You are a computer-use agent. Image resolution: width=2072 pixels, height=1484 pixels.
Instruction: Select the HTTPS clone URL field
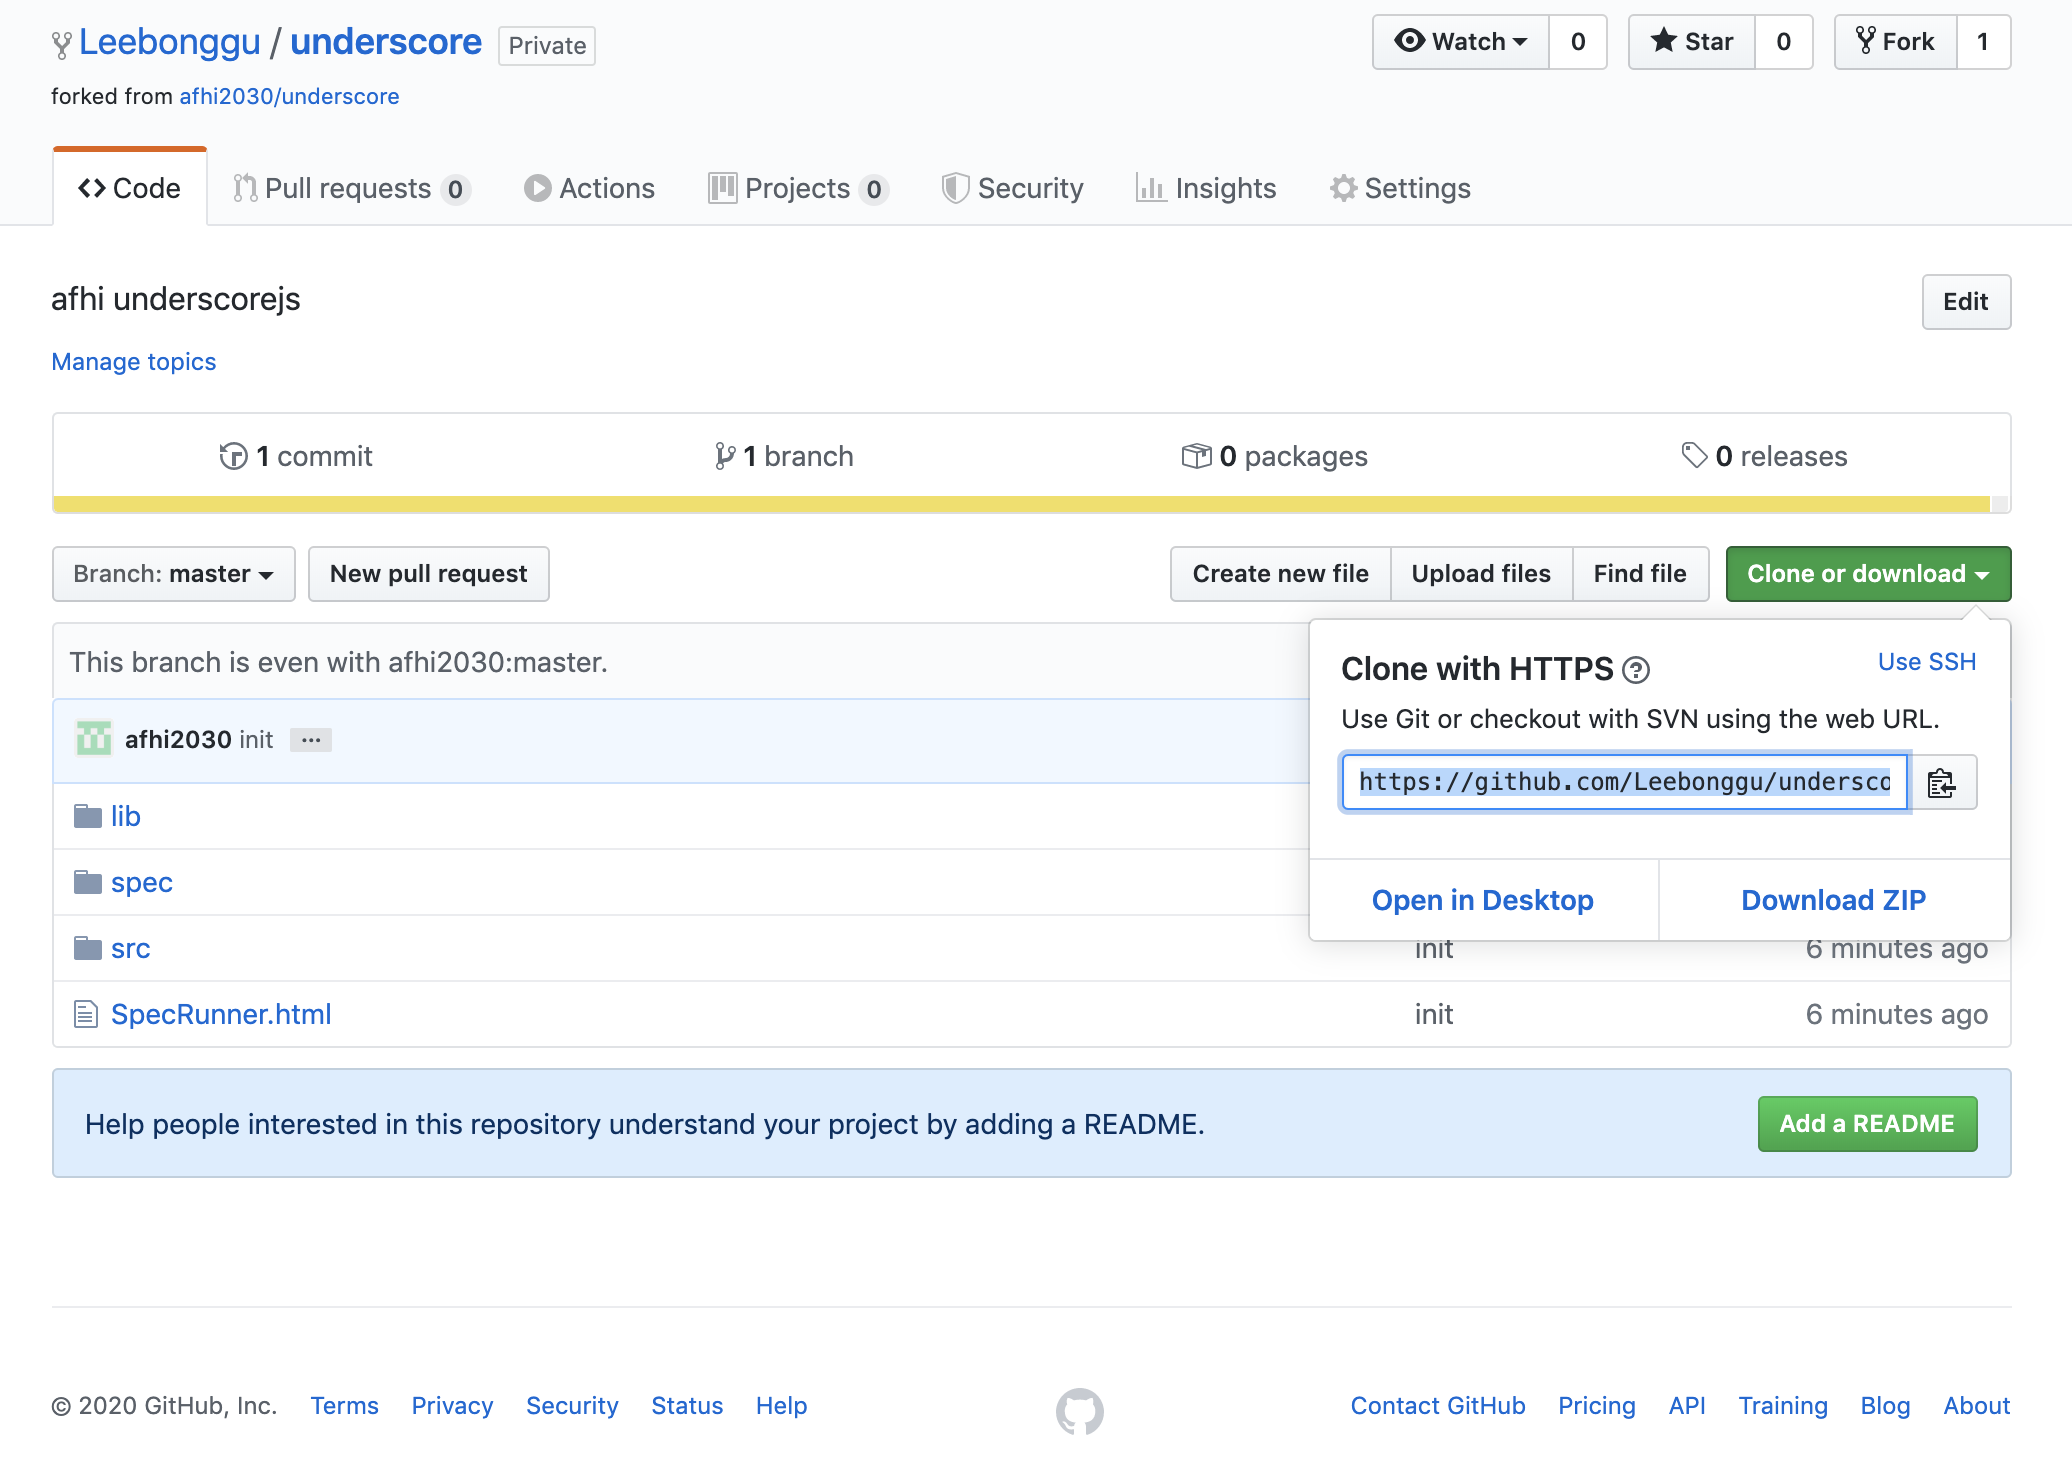pyautogui.click(x=1626, y=782)
